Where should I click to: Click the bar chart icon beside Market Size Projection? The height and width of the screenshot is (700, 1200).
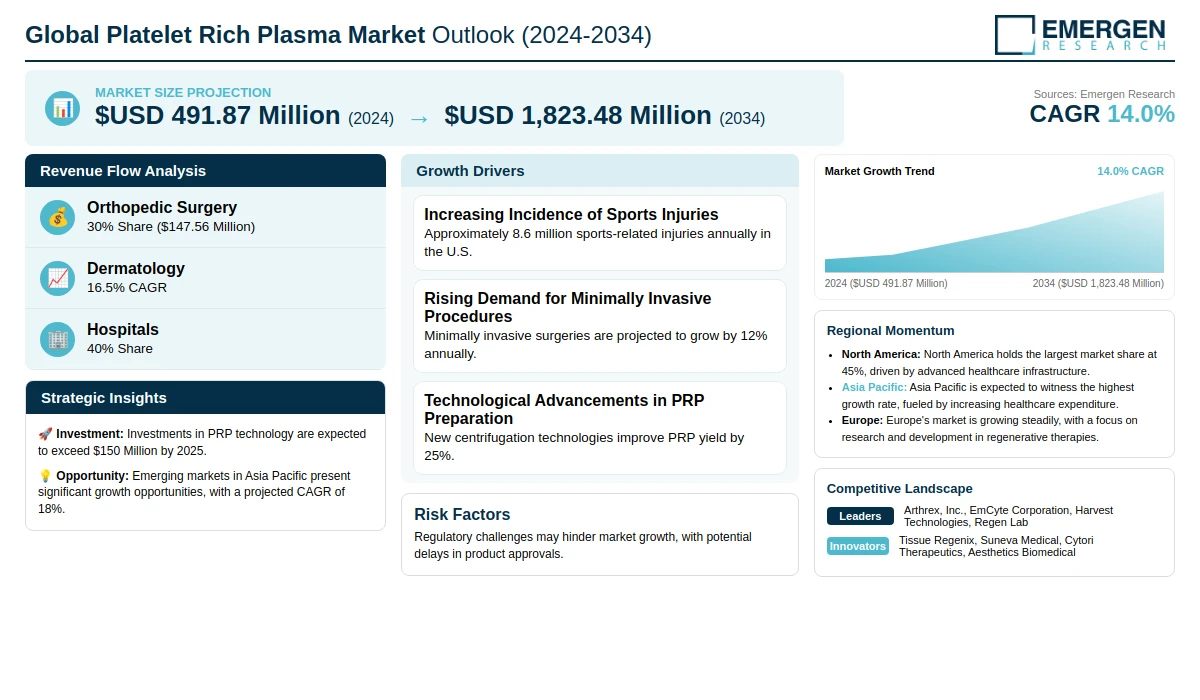tap(63, 108)
